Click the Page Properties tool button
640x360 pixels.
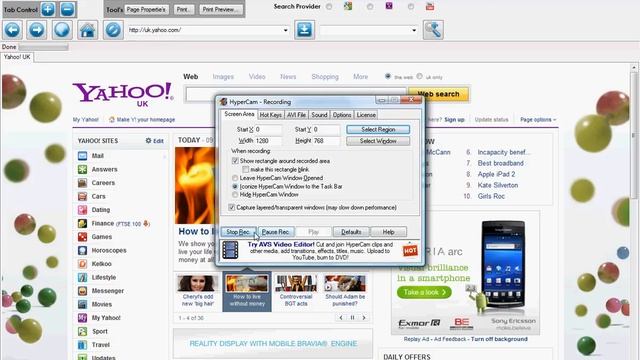click(x=146, y=9)
